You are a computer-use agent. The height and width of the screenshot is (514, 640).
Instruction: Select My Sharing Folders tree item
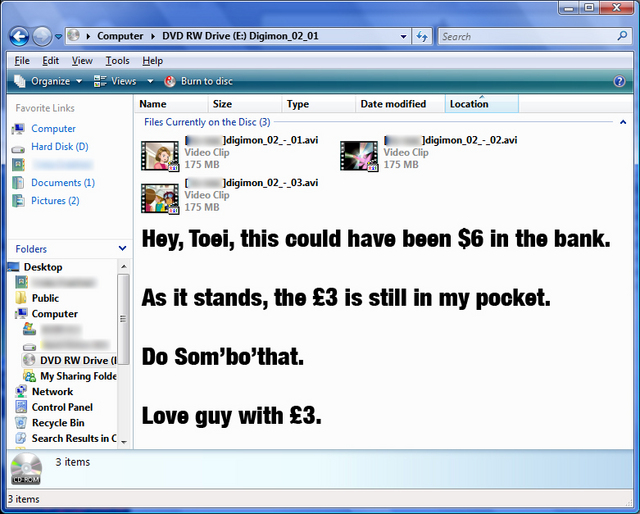click(78, 376)
